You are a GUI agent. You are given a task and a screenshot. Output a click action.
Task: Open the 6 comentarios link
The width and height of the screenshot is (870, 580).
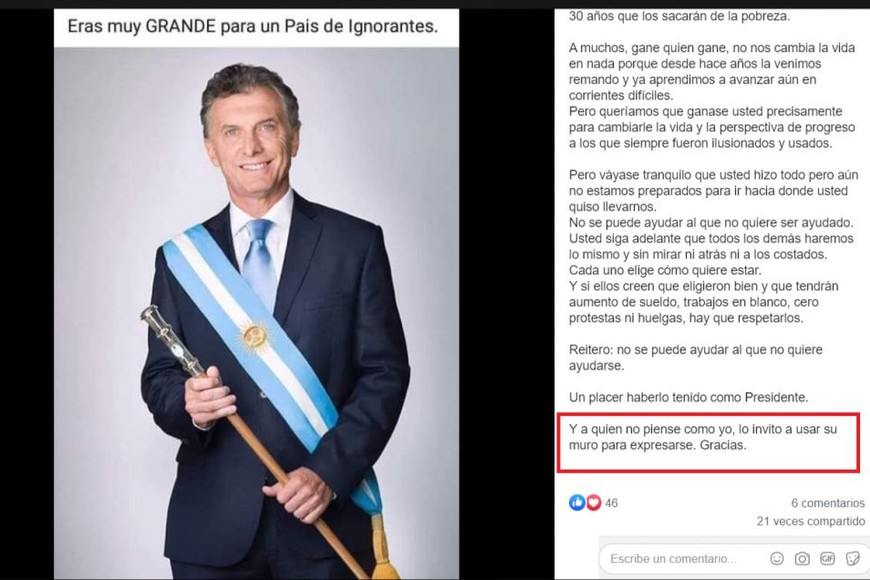[827, 503]
